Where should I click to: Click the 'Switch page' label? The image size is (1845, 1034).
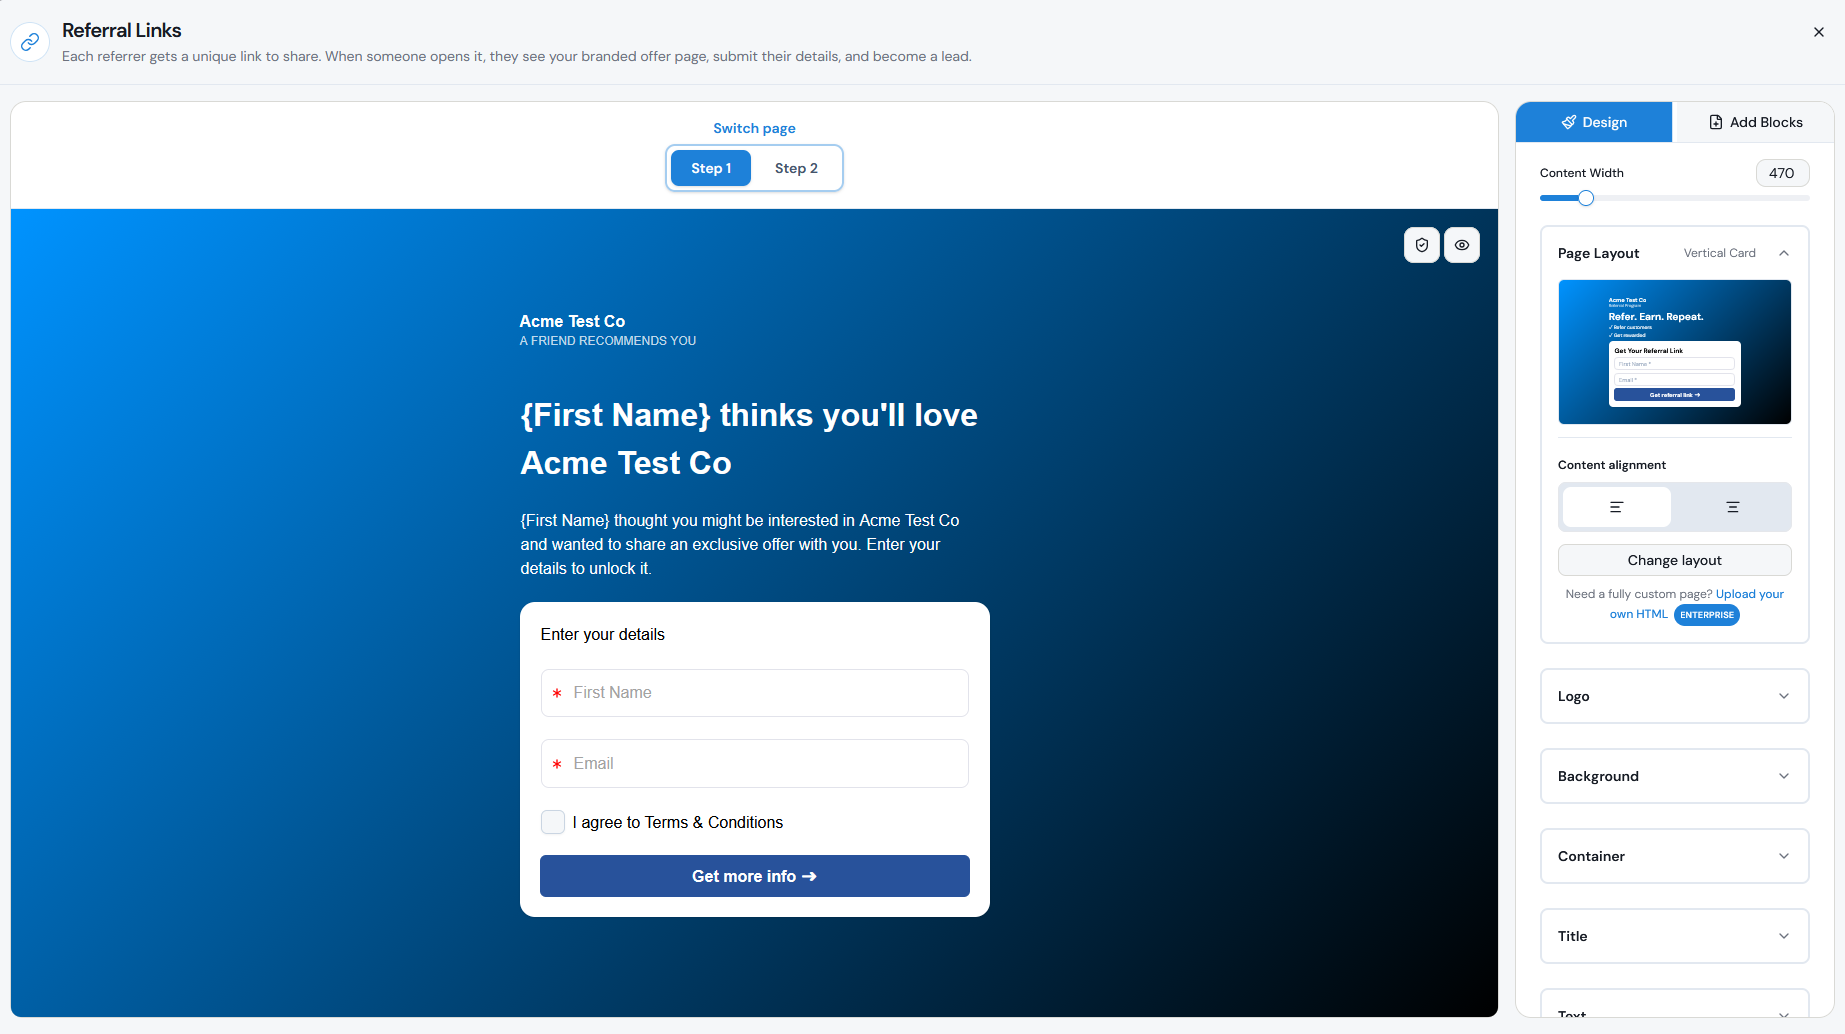coord(754,128)
